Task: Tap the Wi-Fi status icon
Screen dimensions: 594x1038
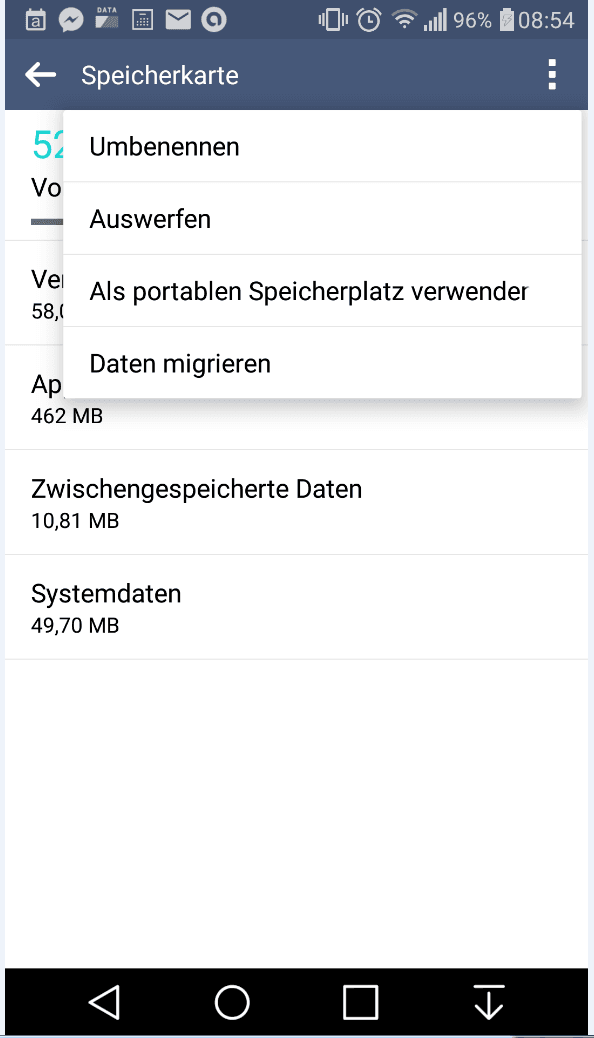Action: click(x=403, y=20)
